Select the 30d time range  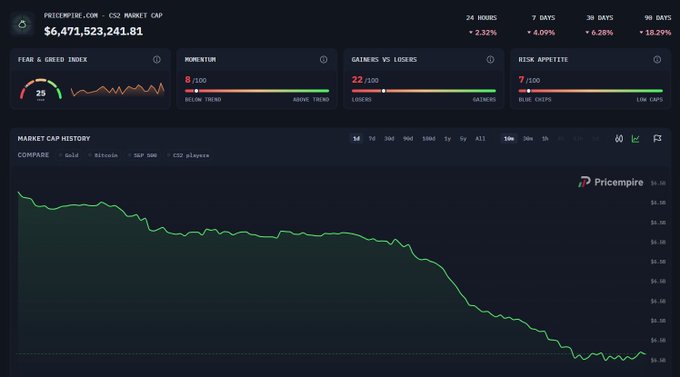pos(389,138)
